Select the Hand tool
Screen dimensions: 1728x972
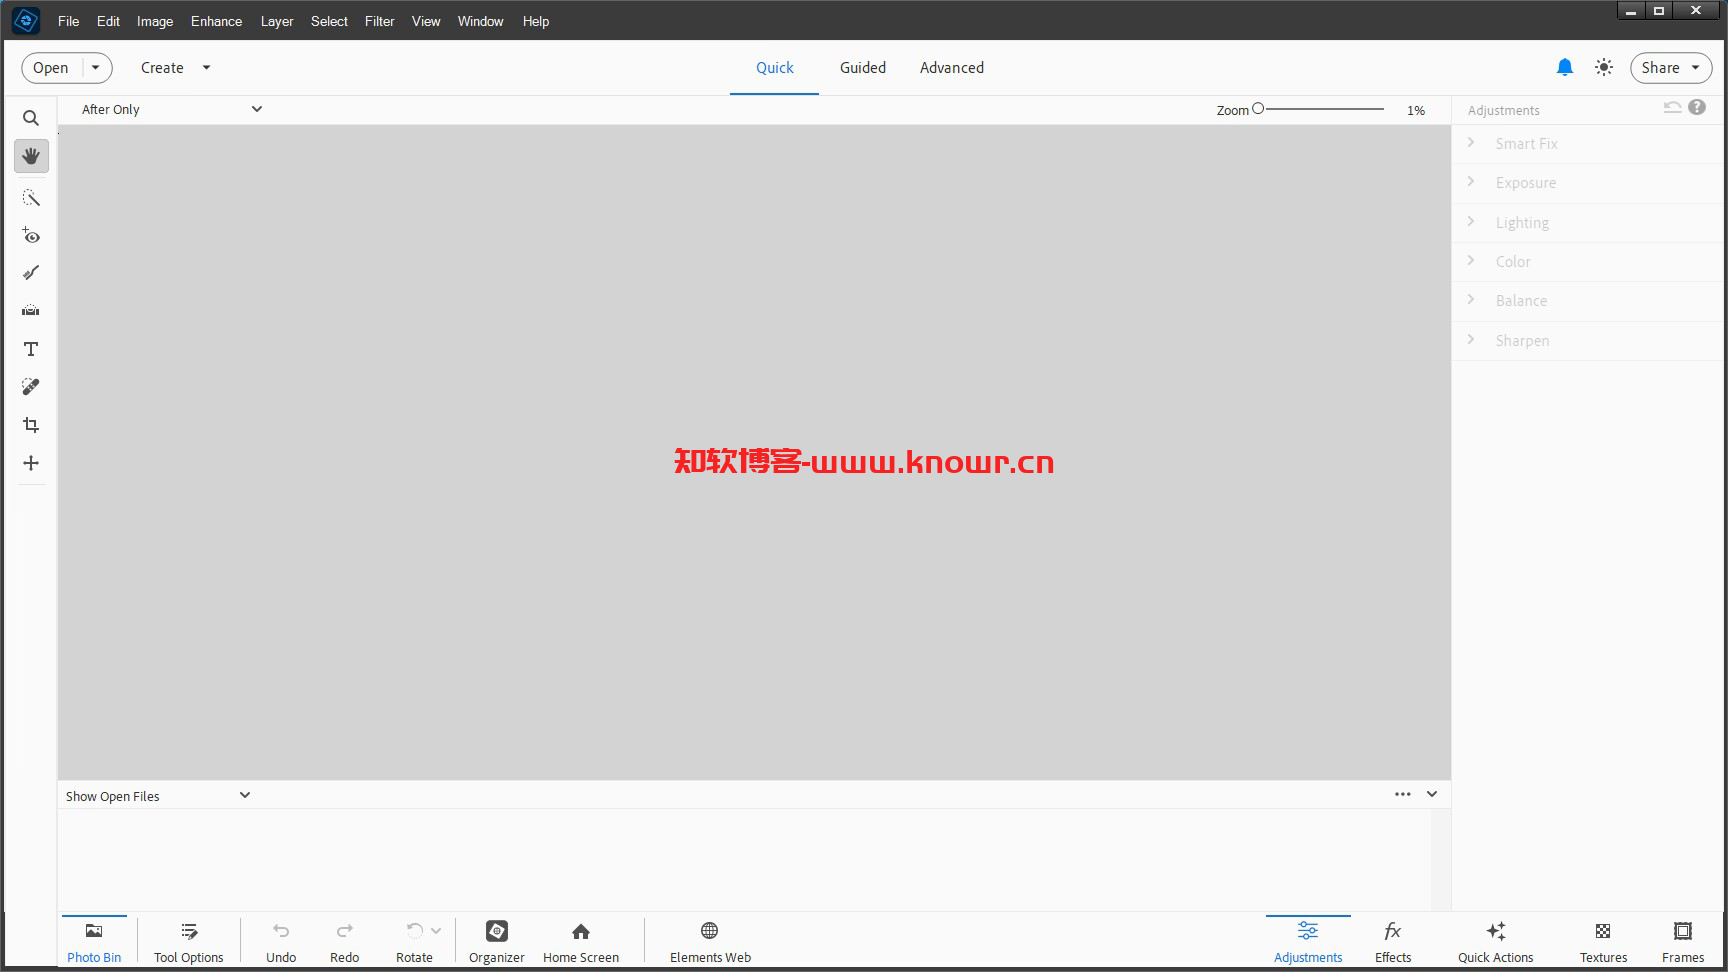(x=31, y=156)
